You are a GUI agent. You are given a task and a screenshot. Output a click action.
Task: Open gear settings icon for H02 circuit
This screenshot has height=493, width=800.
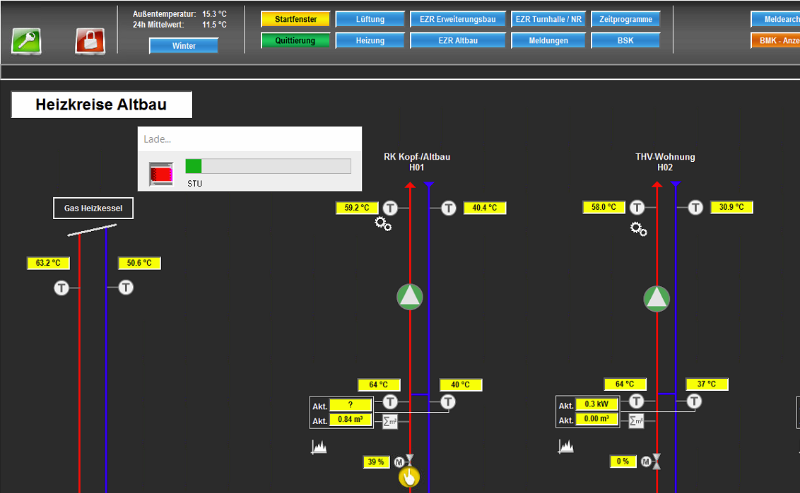[638, 229]
